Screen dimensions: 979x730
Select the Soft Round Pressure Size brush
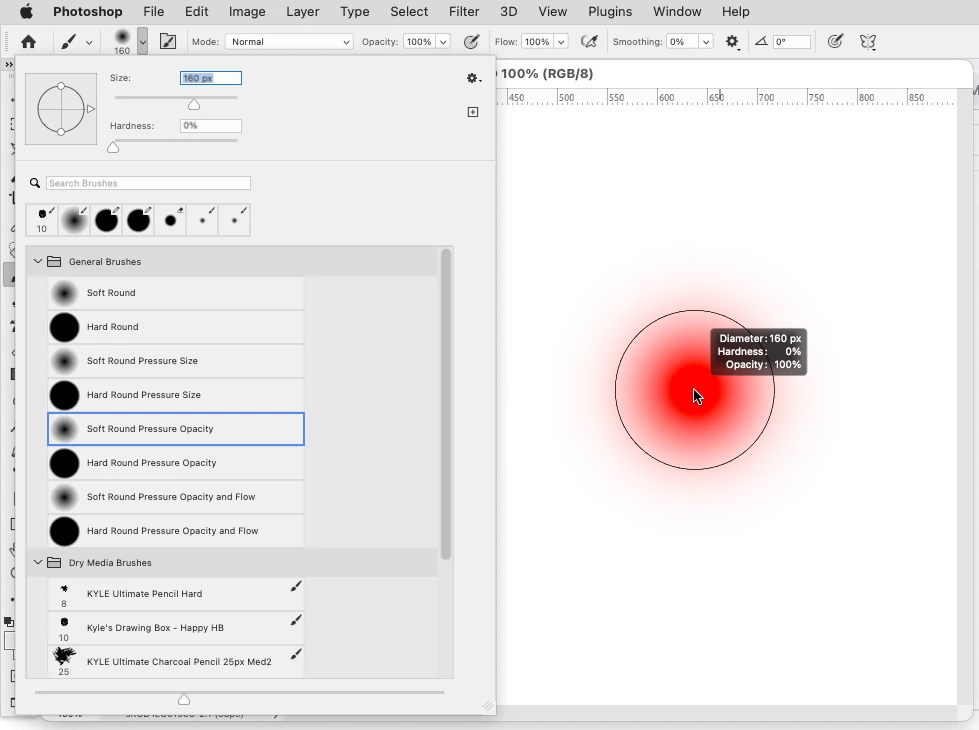coord(176,361)
